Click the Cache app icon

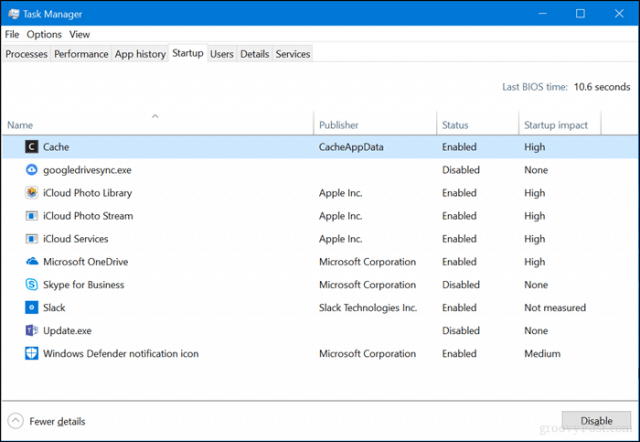pos(31,147)
